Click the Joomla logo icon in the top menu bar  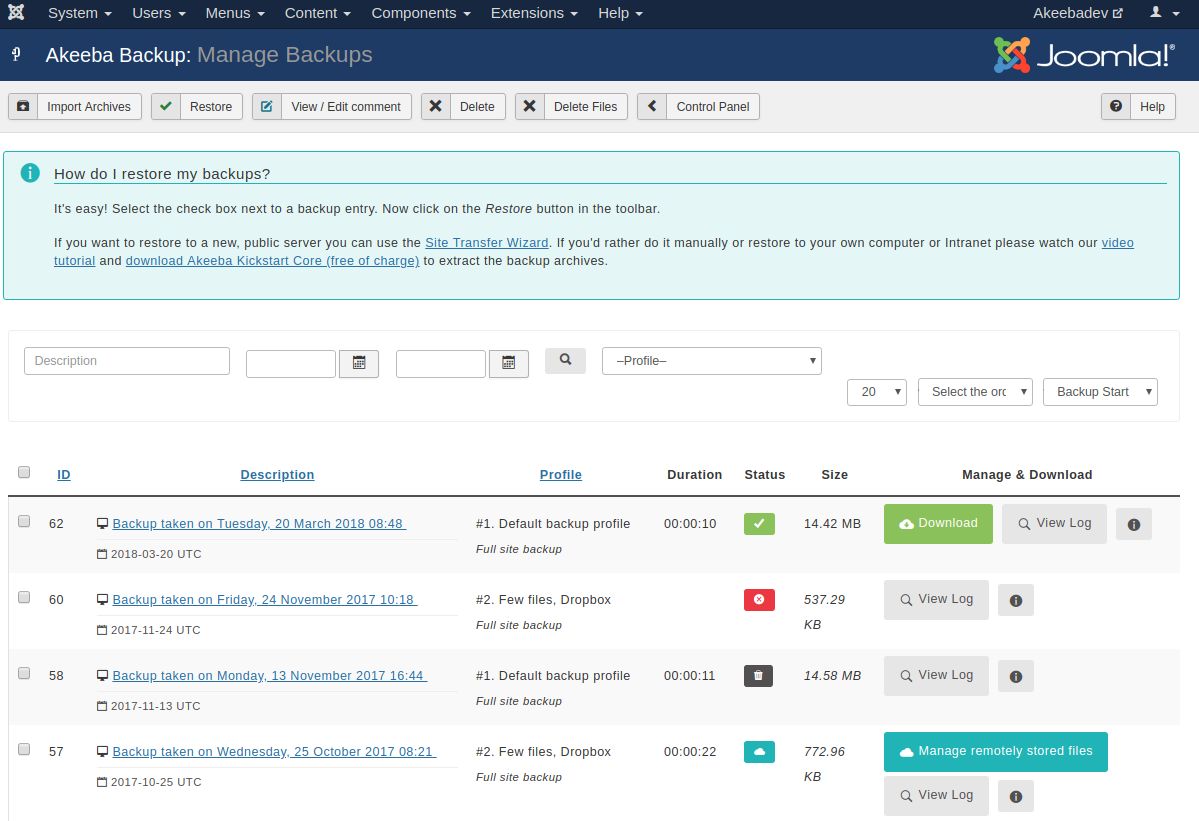point(16,13)
